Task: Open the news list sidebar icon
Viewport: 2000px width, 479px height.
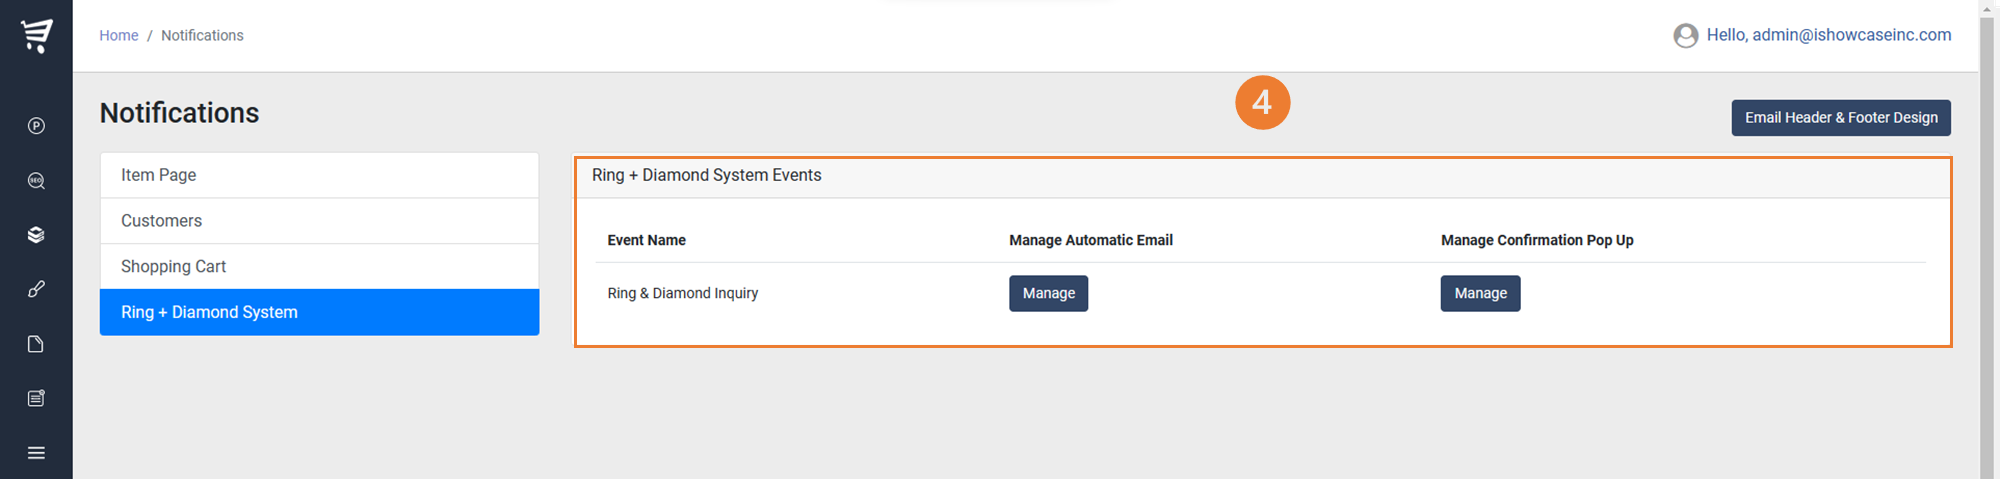Action: click(36, 398)
